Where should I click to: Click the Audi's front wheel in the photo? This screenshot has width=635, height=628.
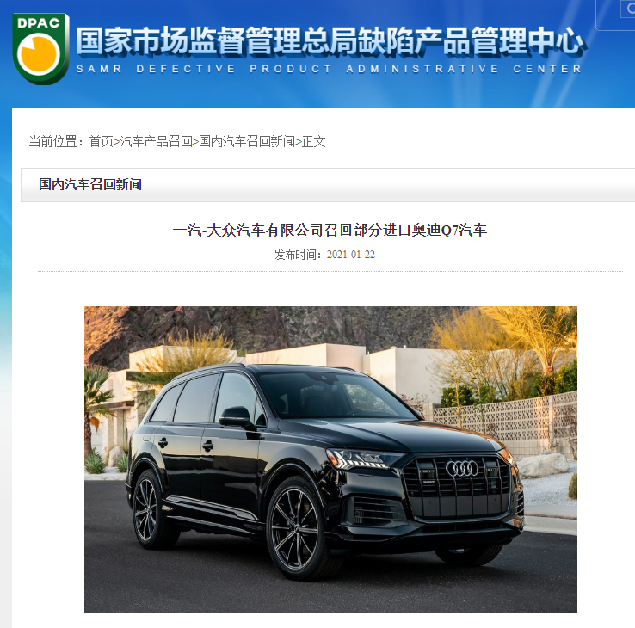tap(296, 529)
